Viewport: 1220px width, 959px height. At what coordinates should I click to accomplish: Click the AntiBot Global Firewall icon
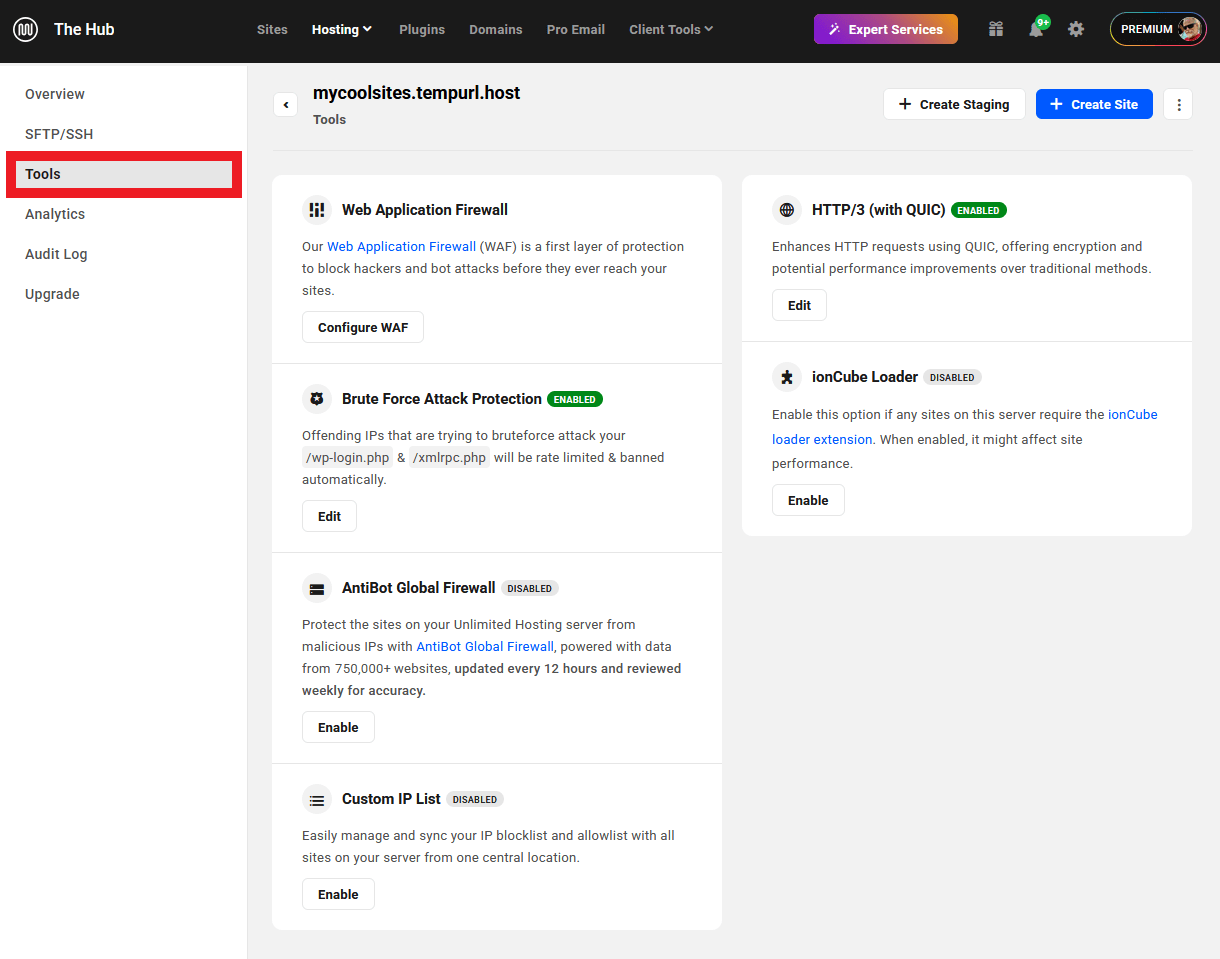317,588
